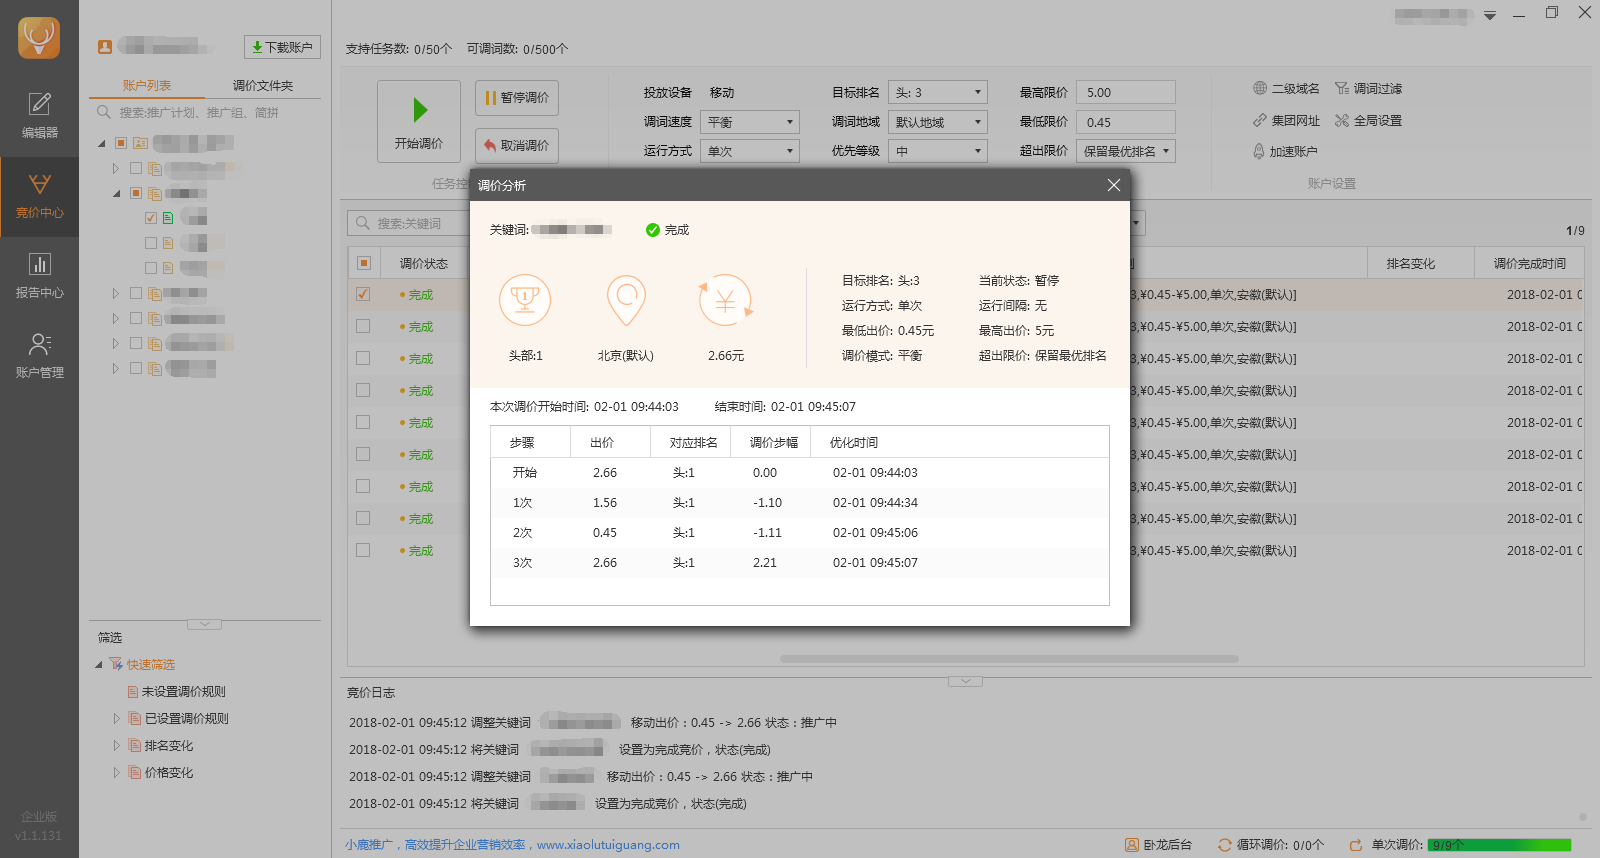This screenshot has width=1600, height=858.
Task: Click the 调价步幅 column header in the dialog
Action: pyautogui.click(x=774, y=443)
